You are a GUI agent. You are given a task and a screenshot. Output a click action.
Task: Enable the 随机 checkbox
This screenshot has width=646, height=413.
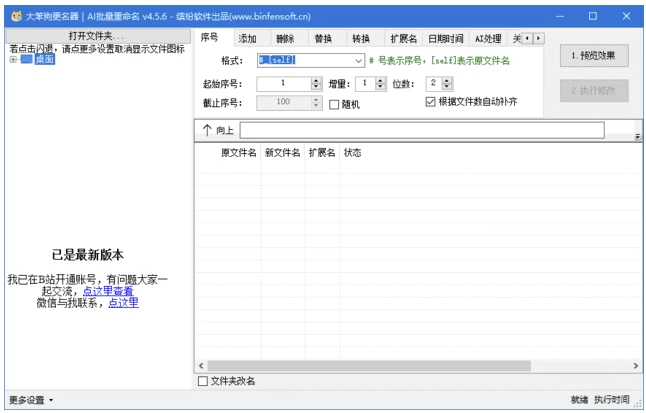(x=334, y=103)
